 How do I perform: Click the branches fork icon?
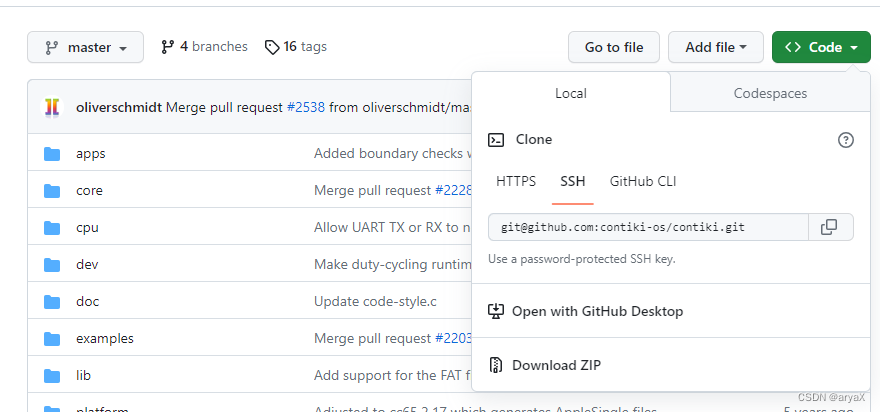(167, 47)
